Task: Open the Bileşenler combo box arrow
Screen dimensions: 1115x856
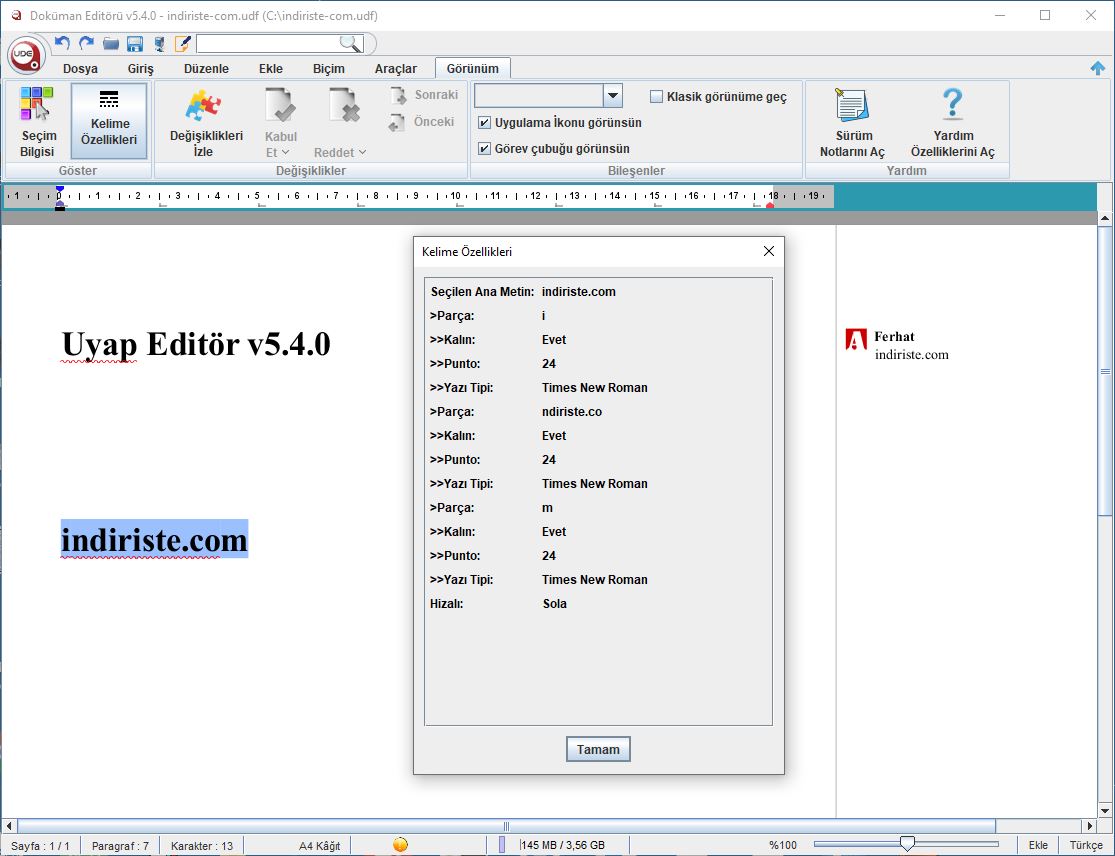Action: [x=613, y=95]
